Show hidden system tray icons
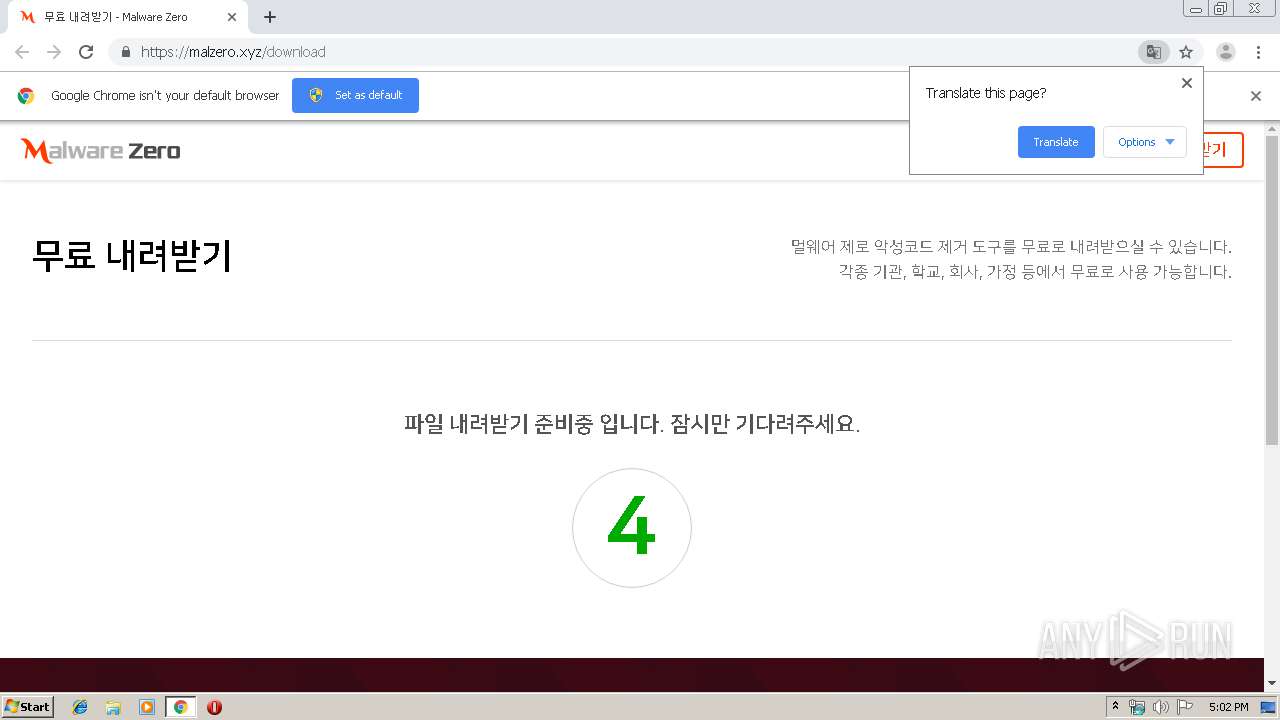1280x720 pixels. [1115, 707]
